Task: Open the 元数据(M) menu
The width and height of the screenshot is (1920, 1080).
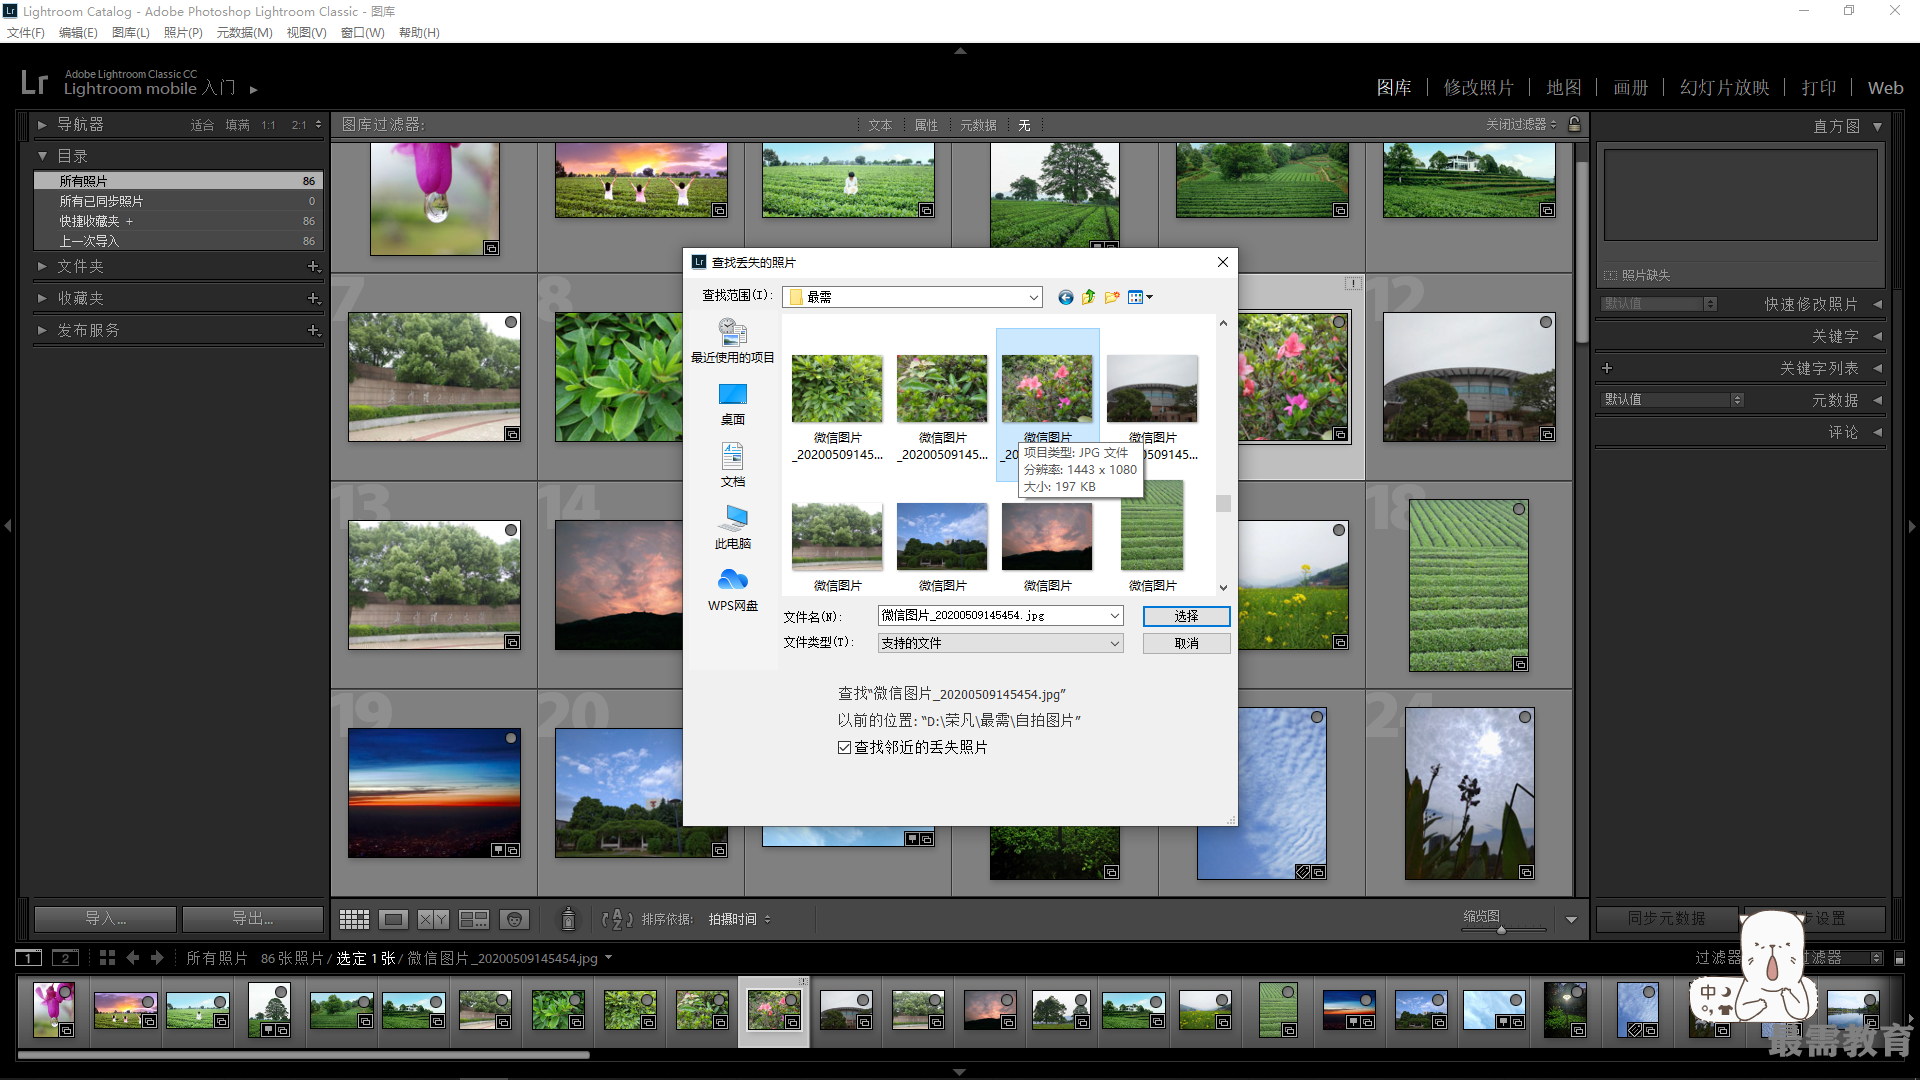Action: pyautogui.click(x=244, y=33)
